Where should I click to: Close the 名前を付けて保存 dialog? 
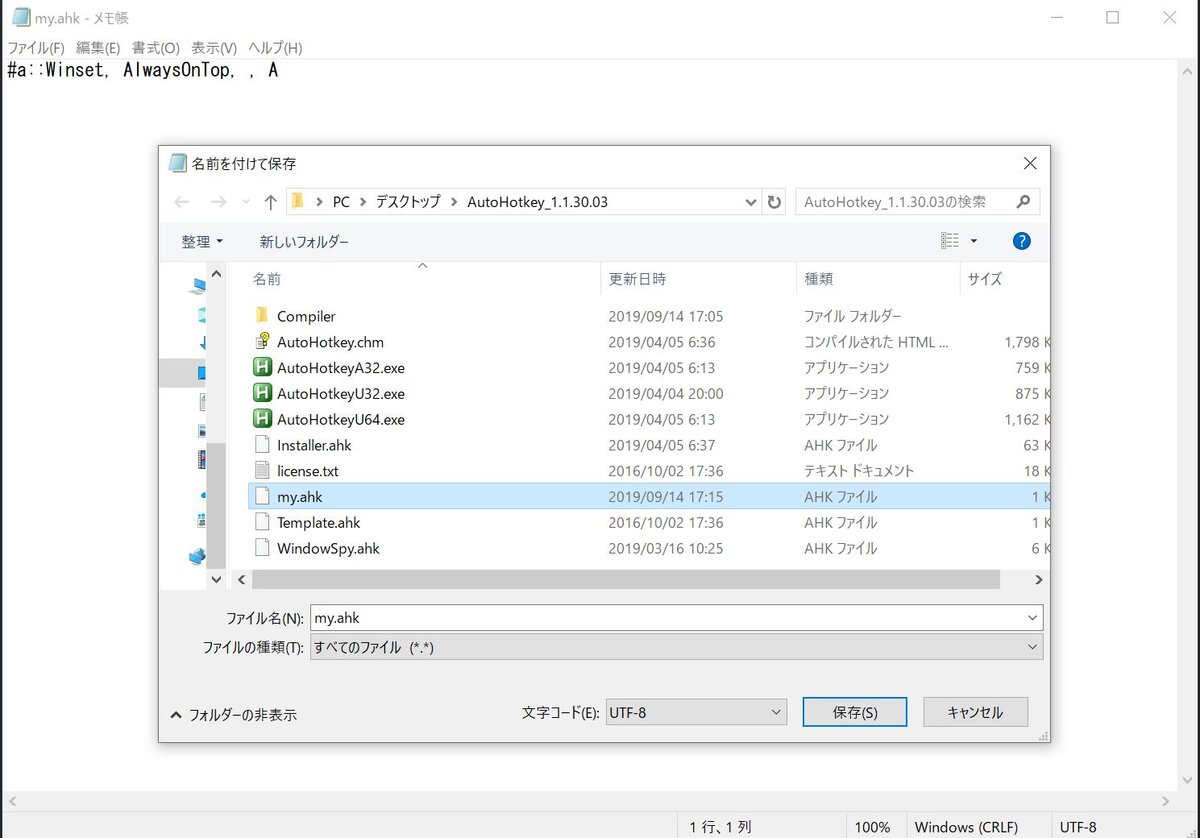pos(1030,163)
